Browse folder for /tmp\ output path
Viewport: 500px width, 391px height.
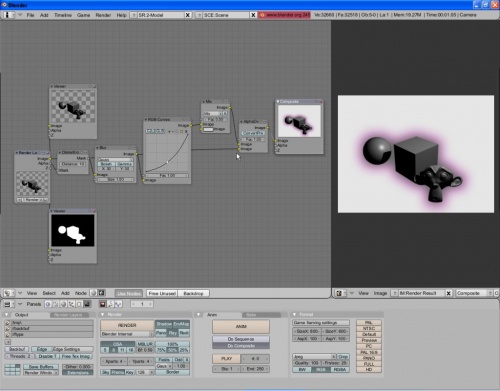click(x=8, y=323)
